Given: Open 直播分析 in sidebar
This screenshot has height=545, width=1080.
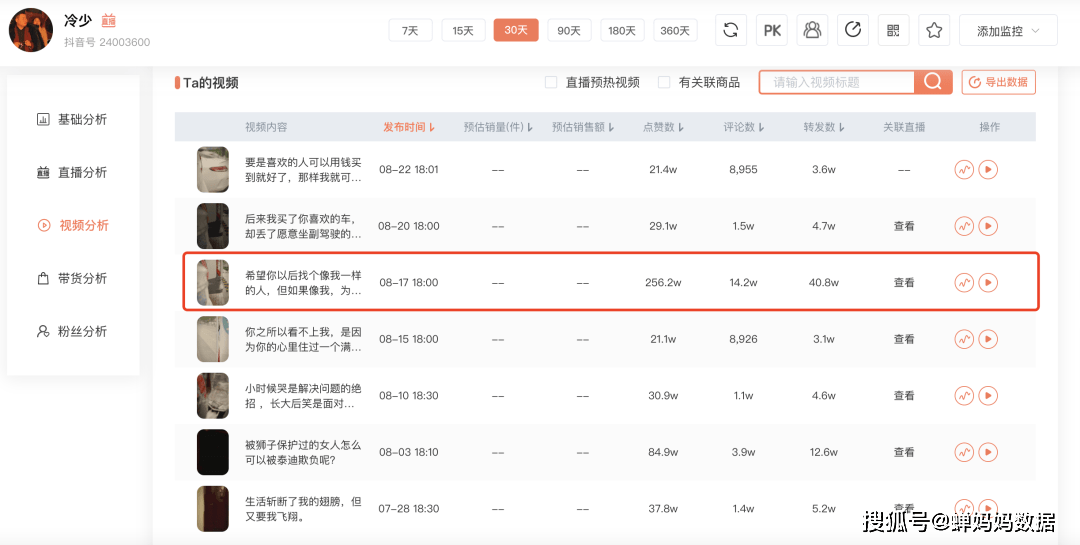Looking at the screenshot, I should [72, 172].
